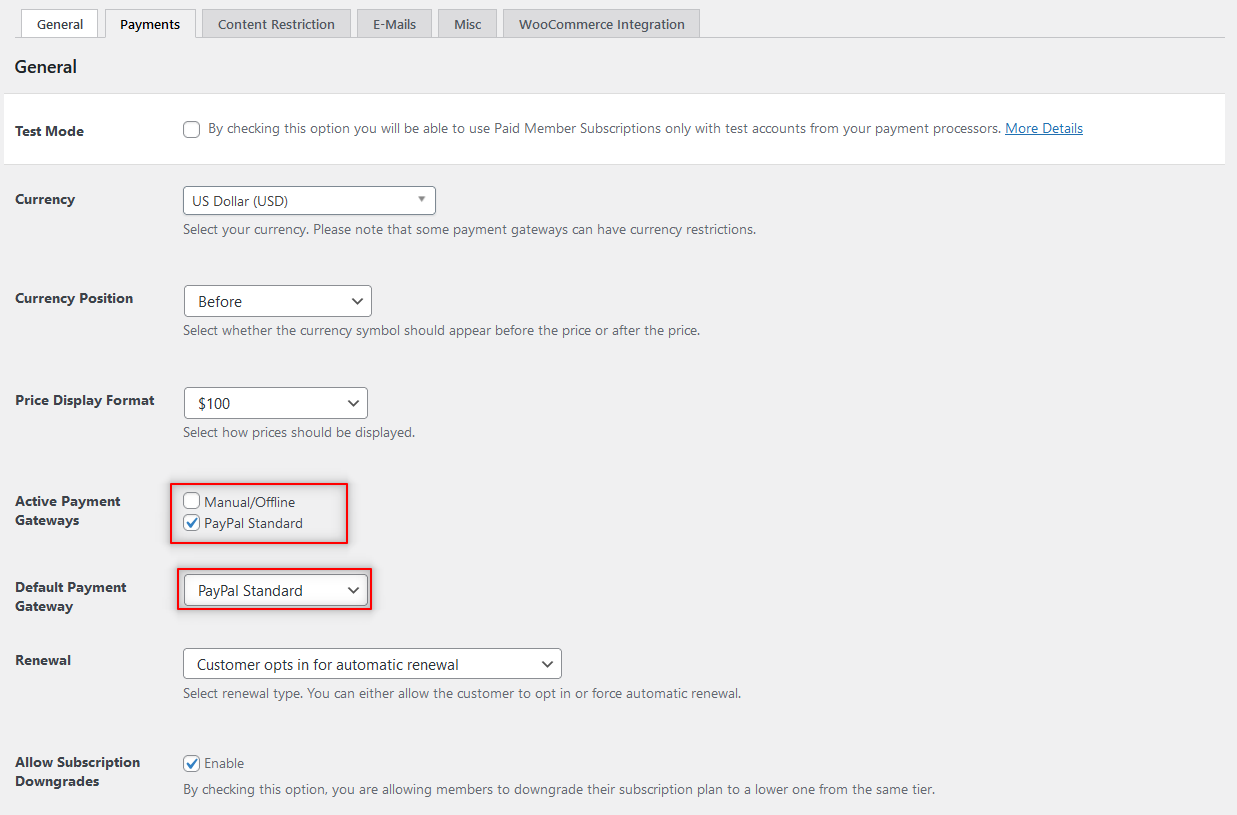Open the Content Restriction tab
Screen dimensions: 1237x815
[276, 24]
